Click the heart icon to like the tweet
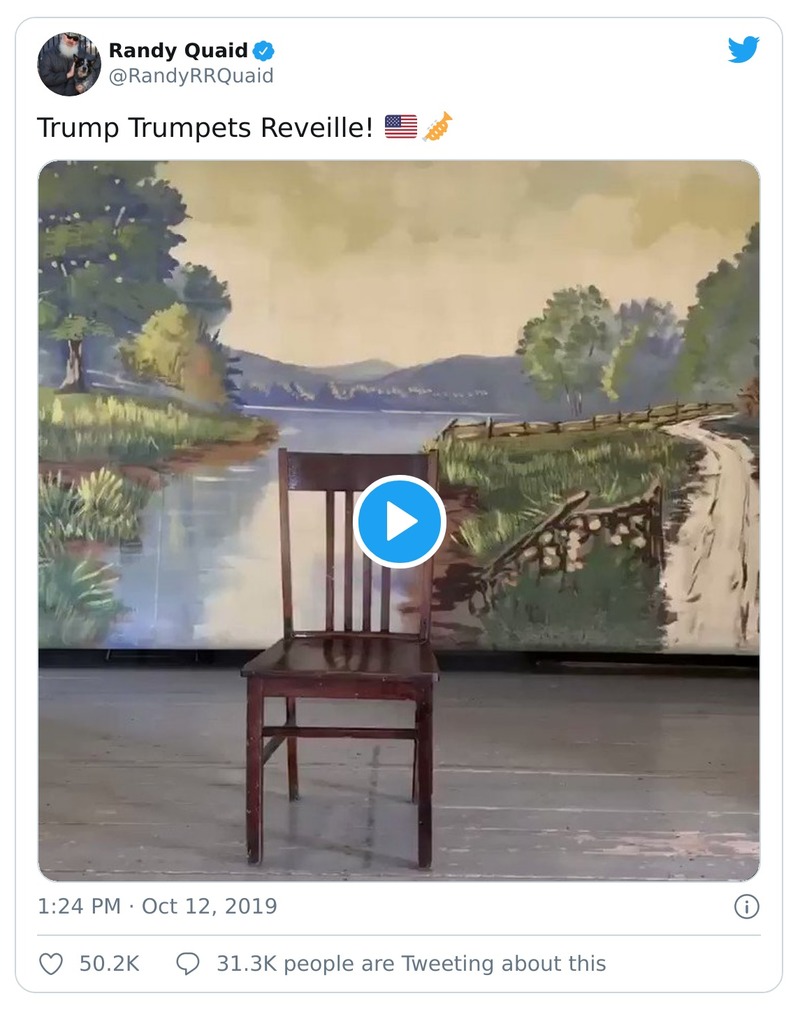 coord(51,963)
